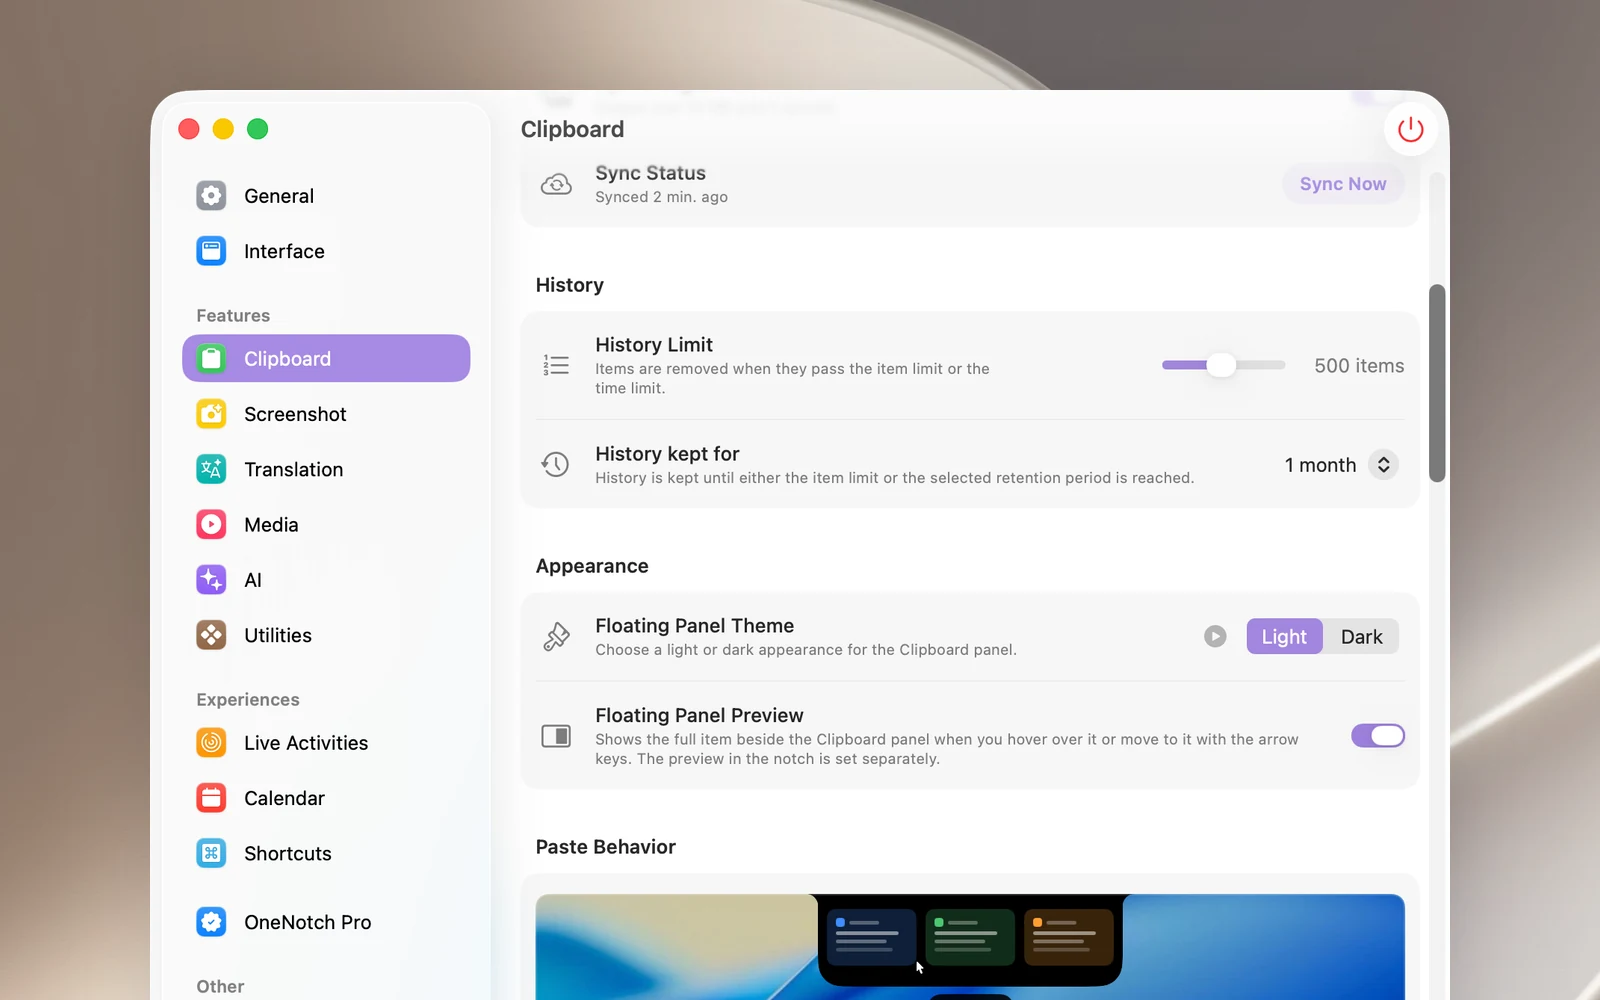Viewport: 1600px width, 1000px height.
Task: Click the History Limit slider track
Action: (x=1223, y=365)
